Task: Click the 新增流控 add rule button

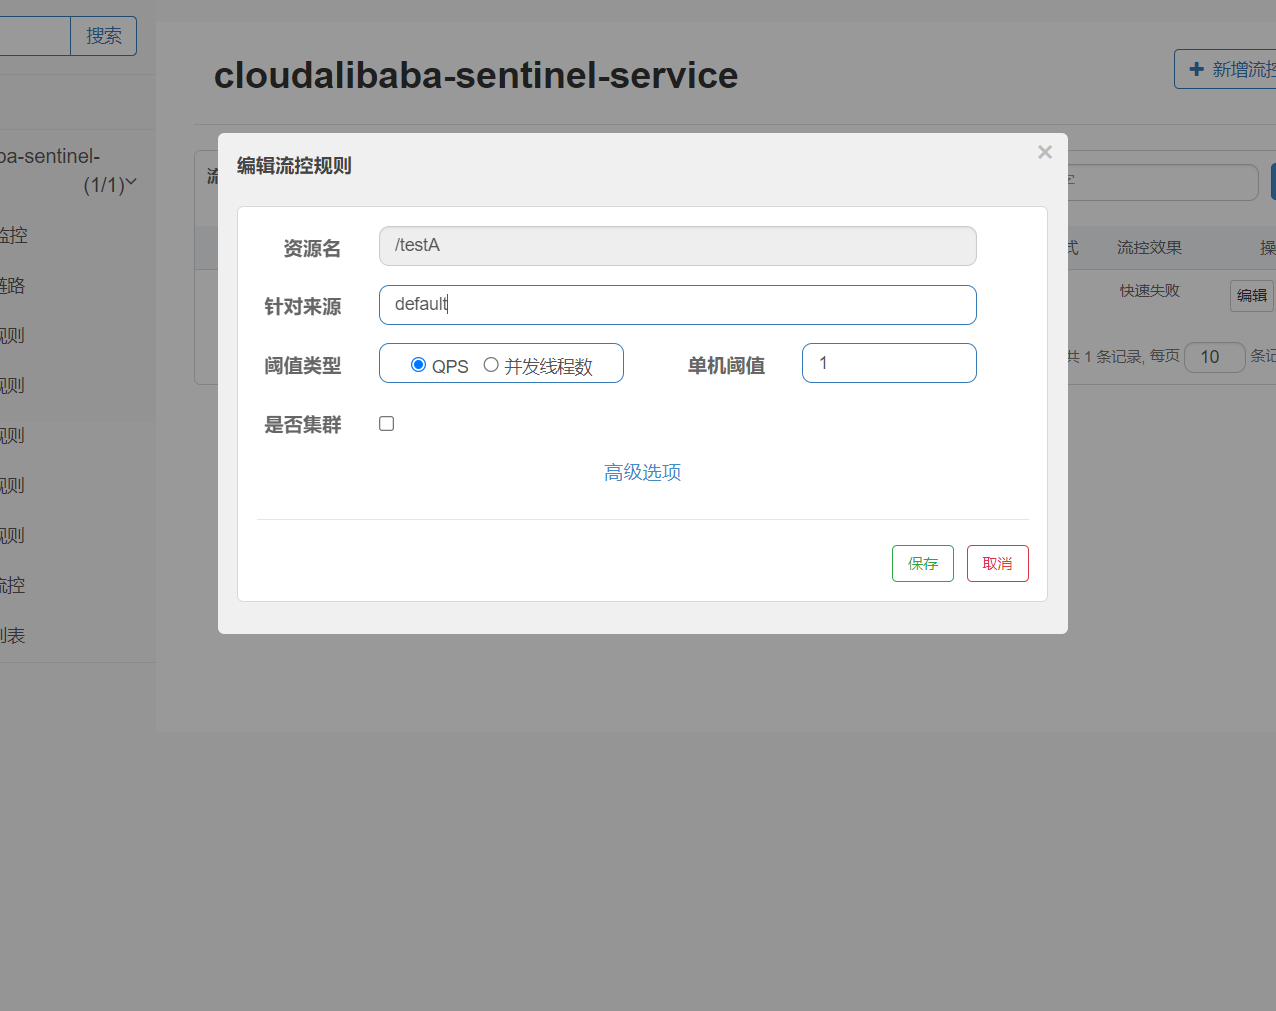Action: (1226, 69)
